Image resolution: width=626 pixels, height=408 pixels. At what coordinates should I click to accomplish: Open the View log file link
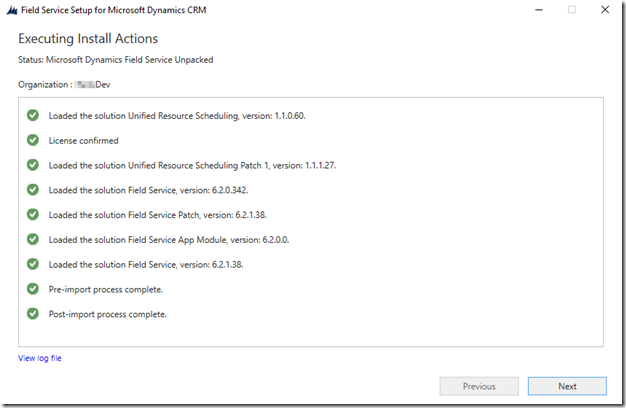tap(40, 358)
